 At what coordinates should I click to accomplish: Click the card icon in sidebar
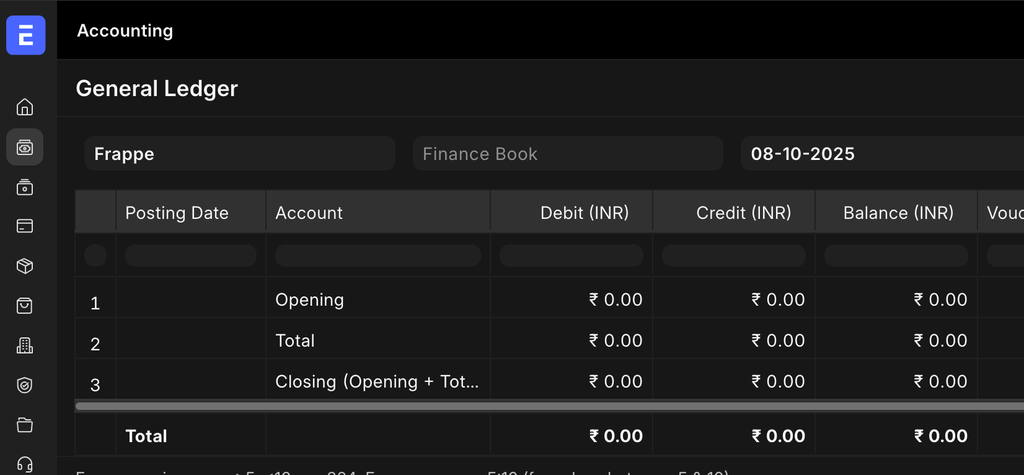point(25,226)
